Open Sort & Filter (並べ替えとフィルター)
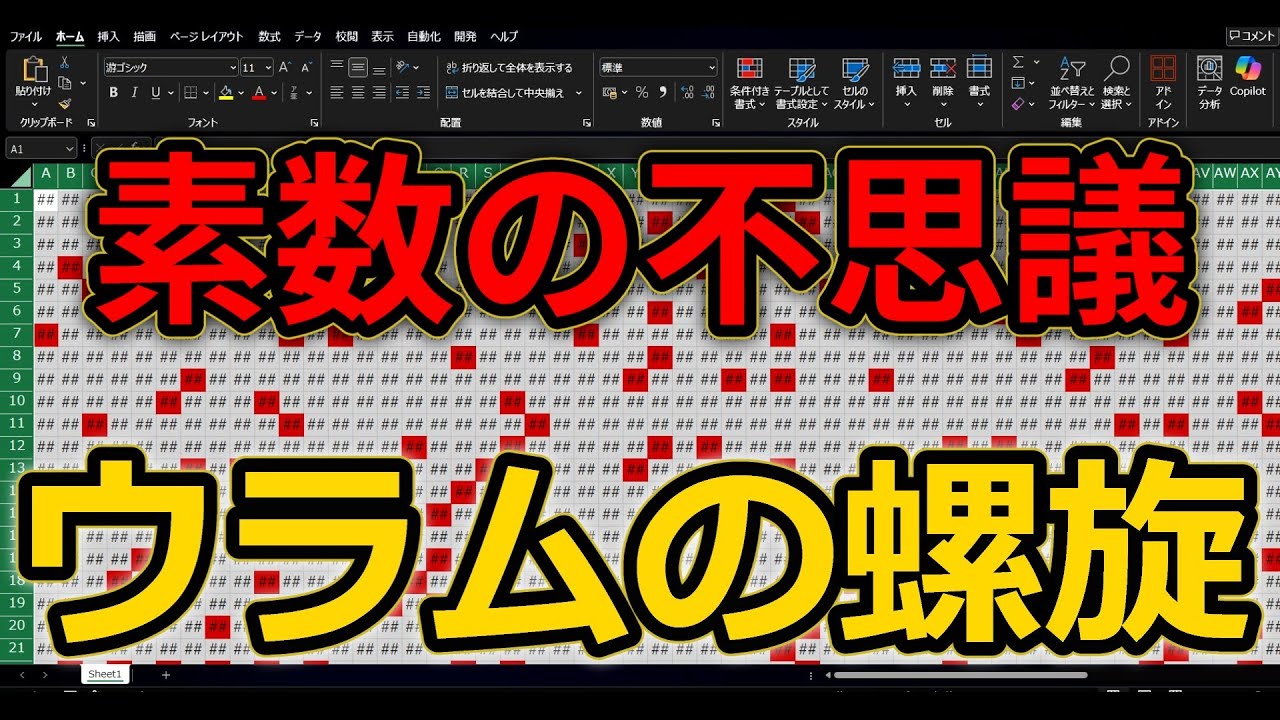Viewport: 1280px width, 720px height. point(1072,84)
